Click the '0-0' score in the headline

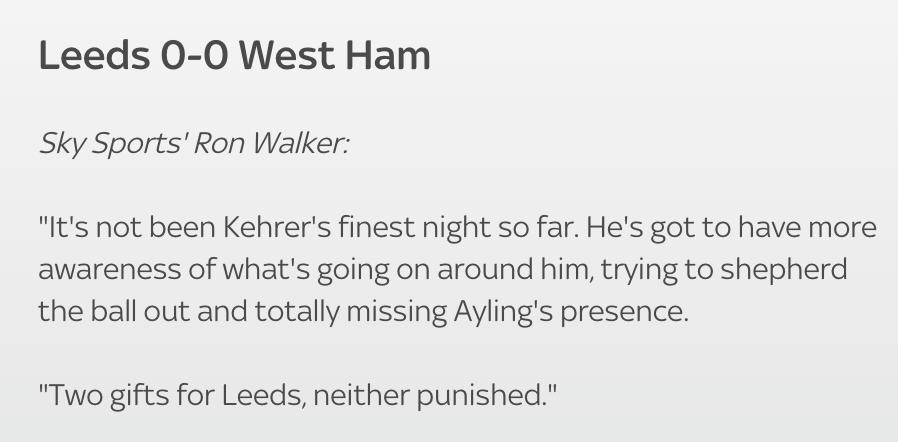(x=195, y=56)
